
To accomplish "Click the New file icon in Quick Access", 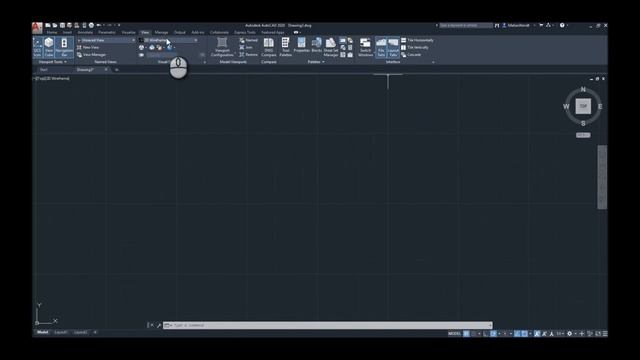I will pos(48,25).
